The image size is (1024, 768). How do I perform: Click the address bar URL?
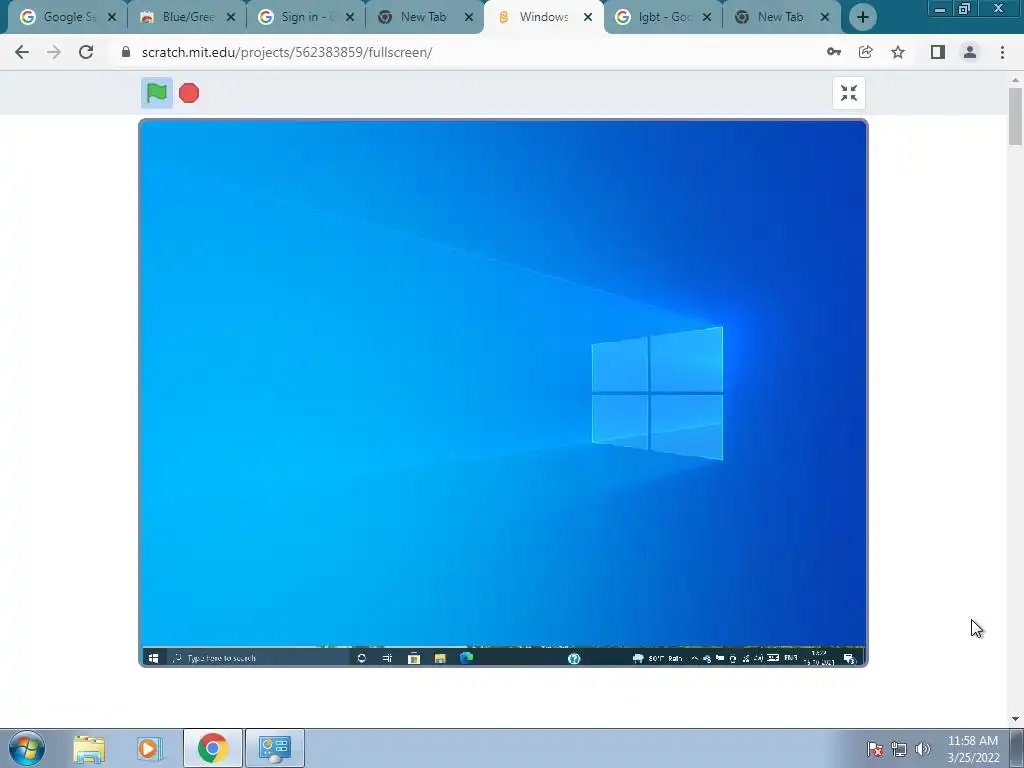(287, 52)
